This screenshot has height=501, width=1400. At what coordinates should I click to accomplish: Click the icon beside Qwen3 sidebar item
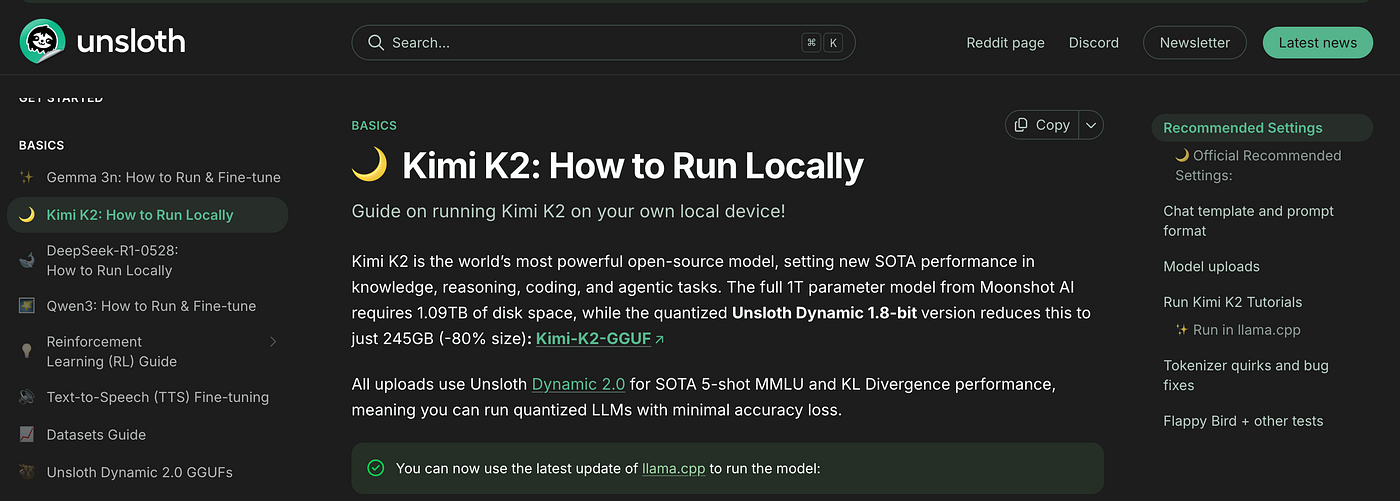click(x=27, y=306)
